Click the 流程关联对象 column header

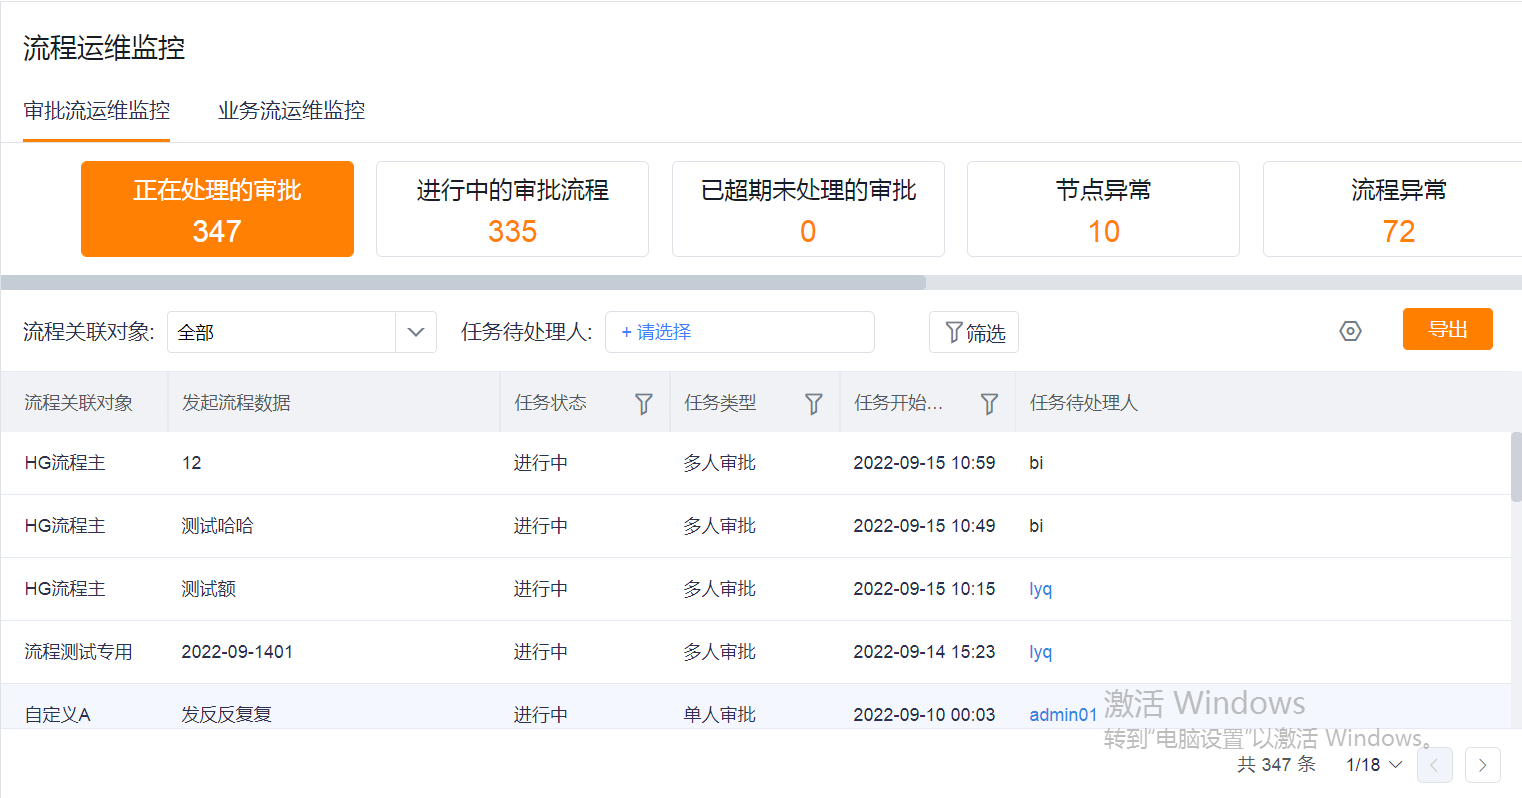[x=79, y=403]
